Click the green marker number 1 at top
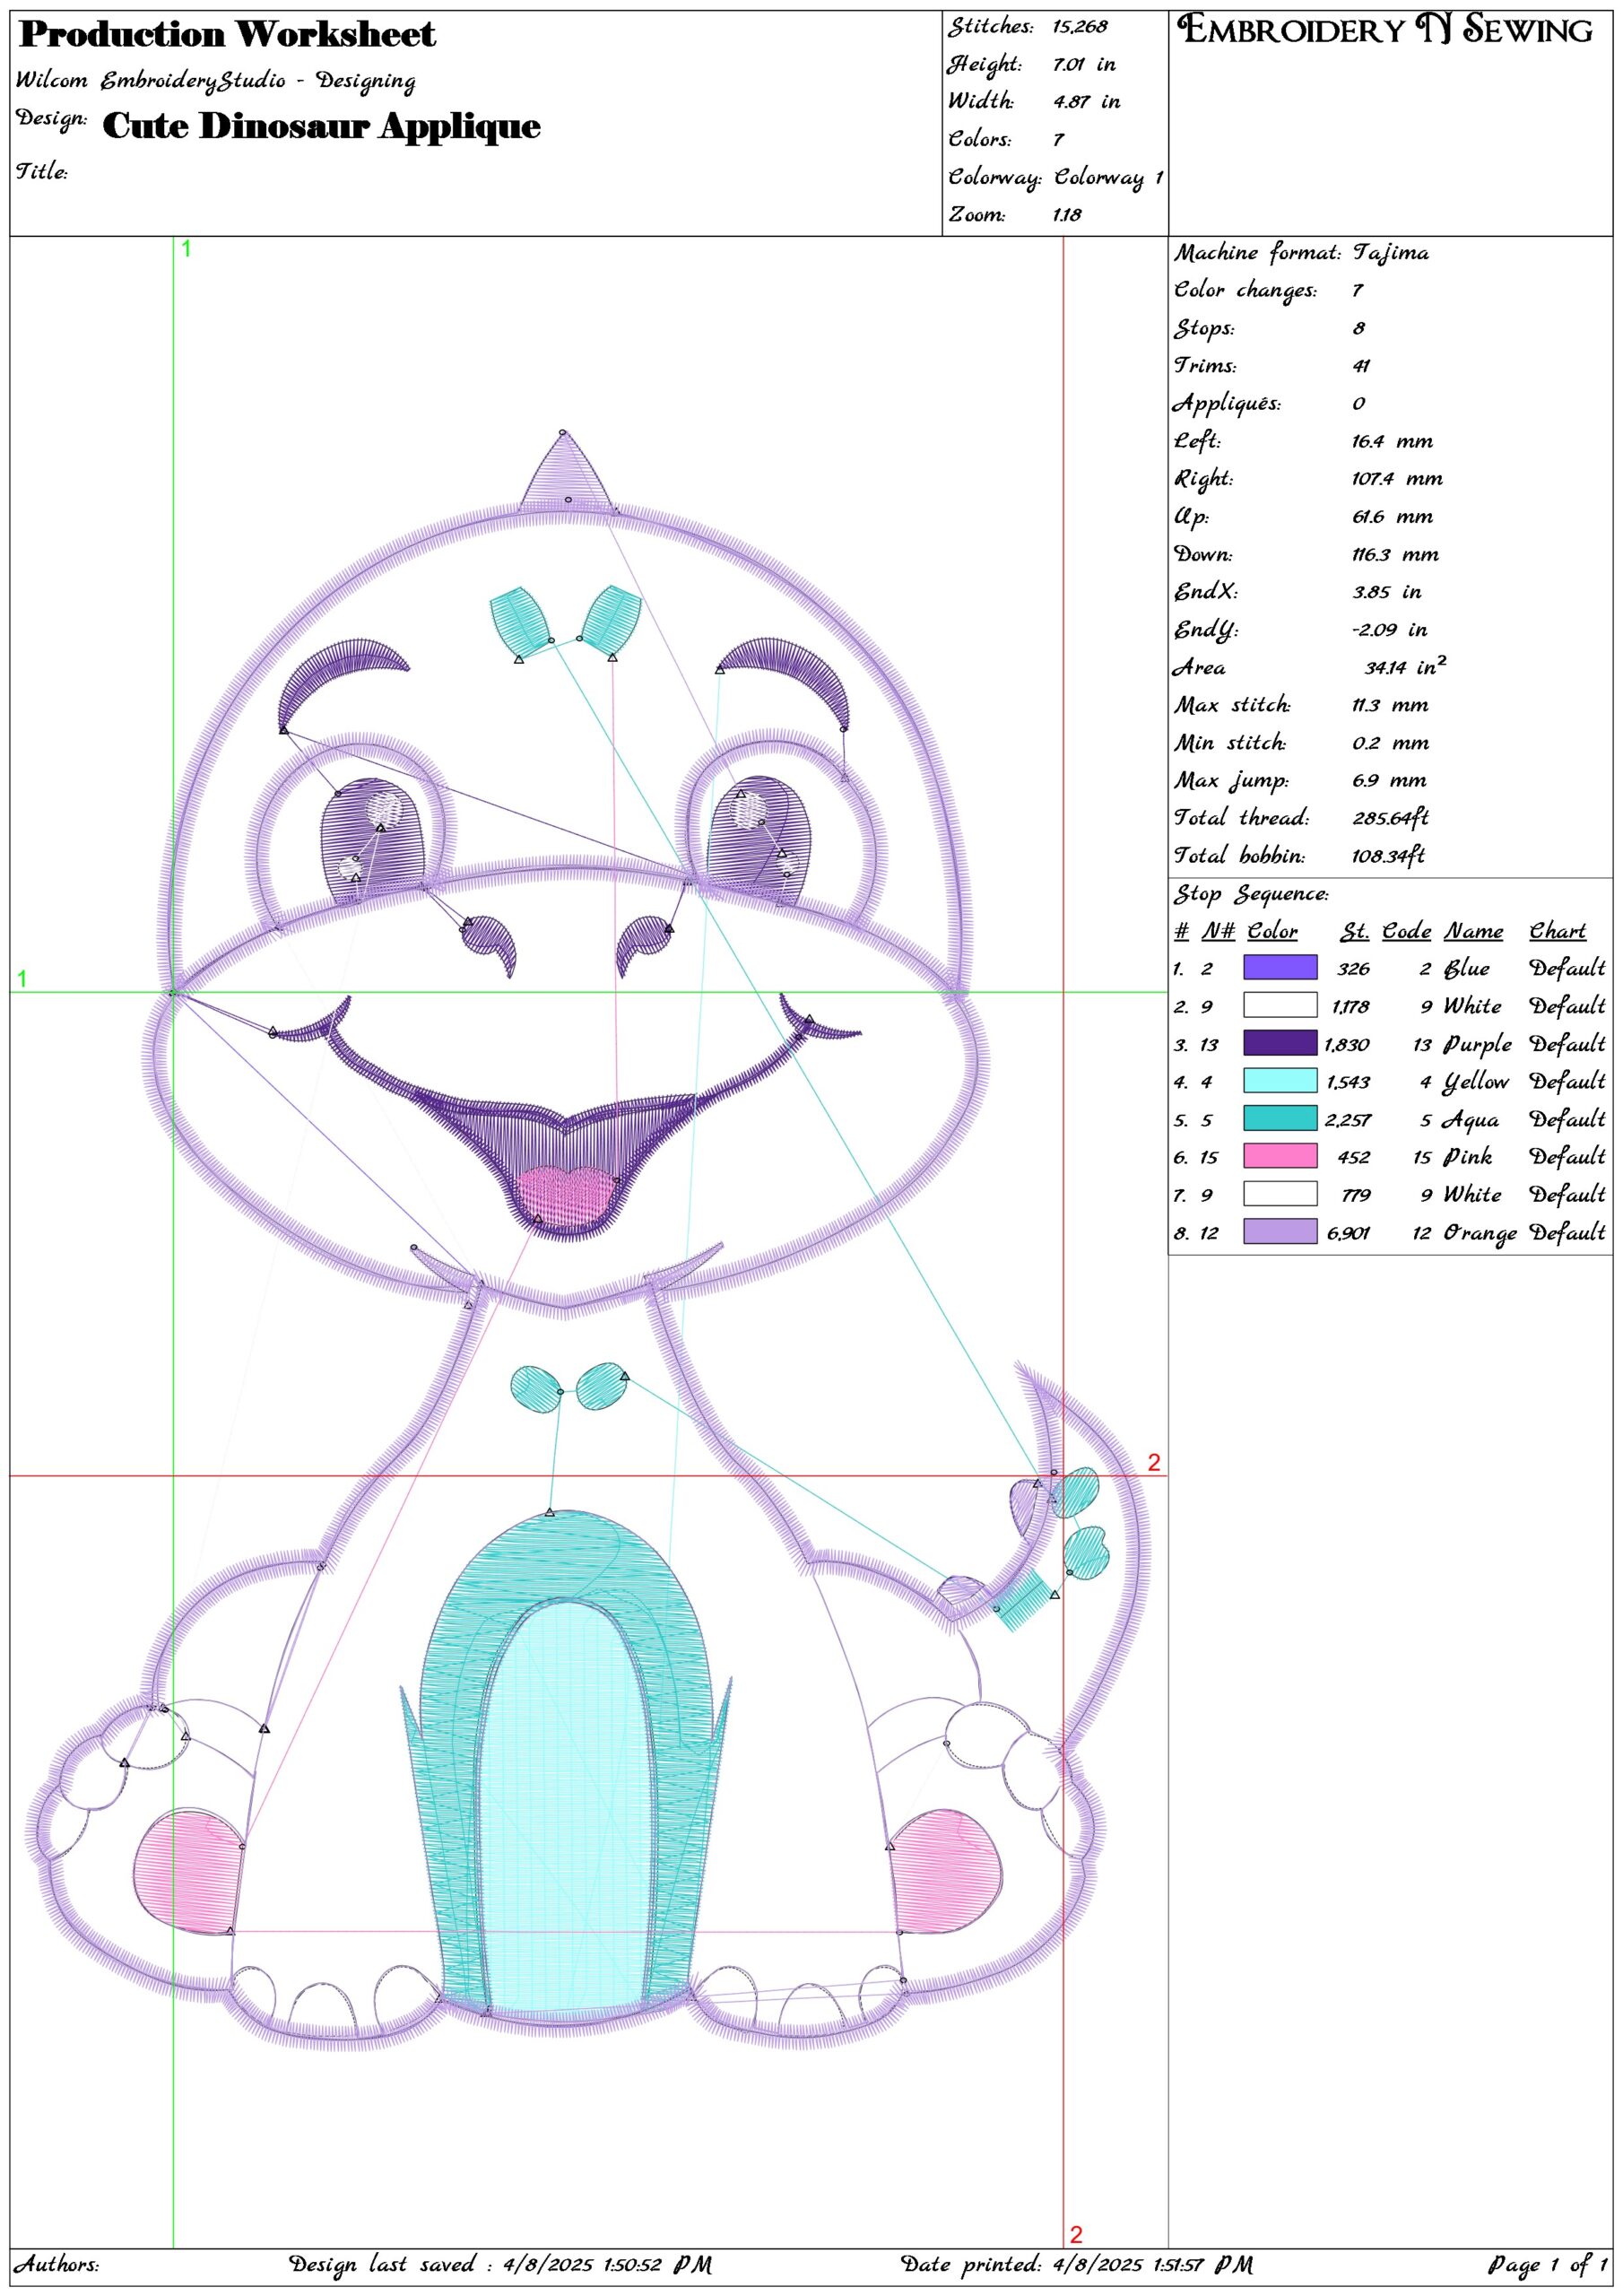1623x2296 pixels. tap(187, 249)
